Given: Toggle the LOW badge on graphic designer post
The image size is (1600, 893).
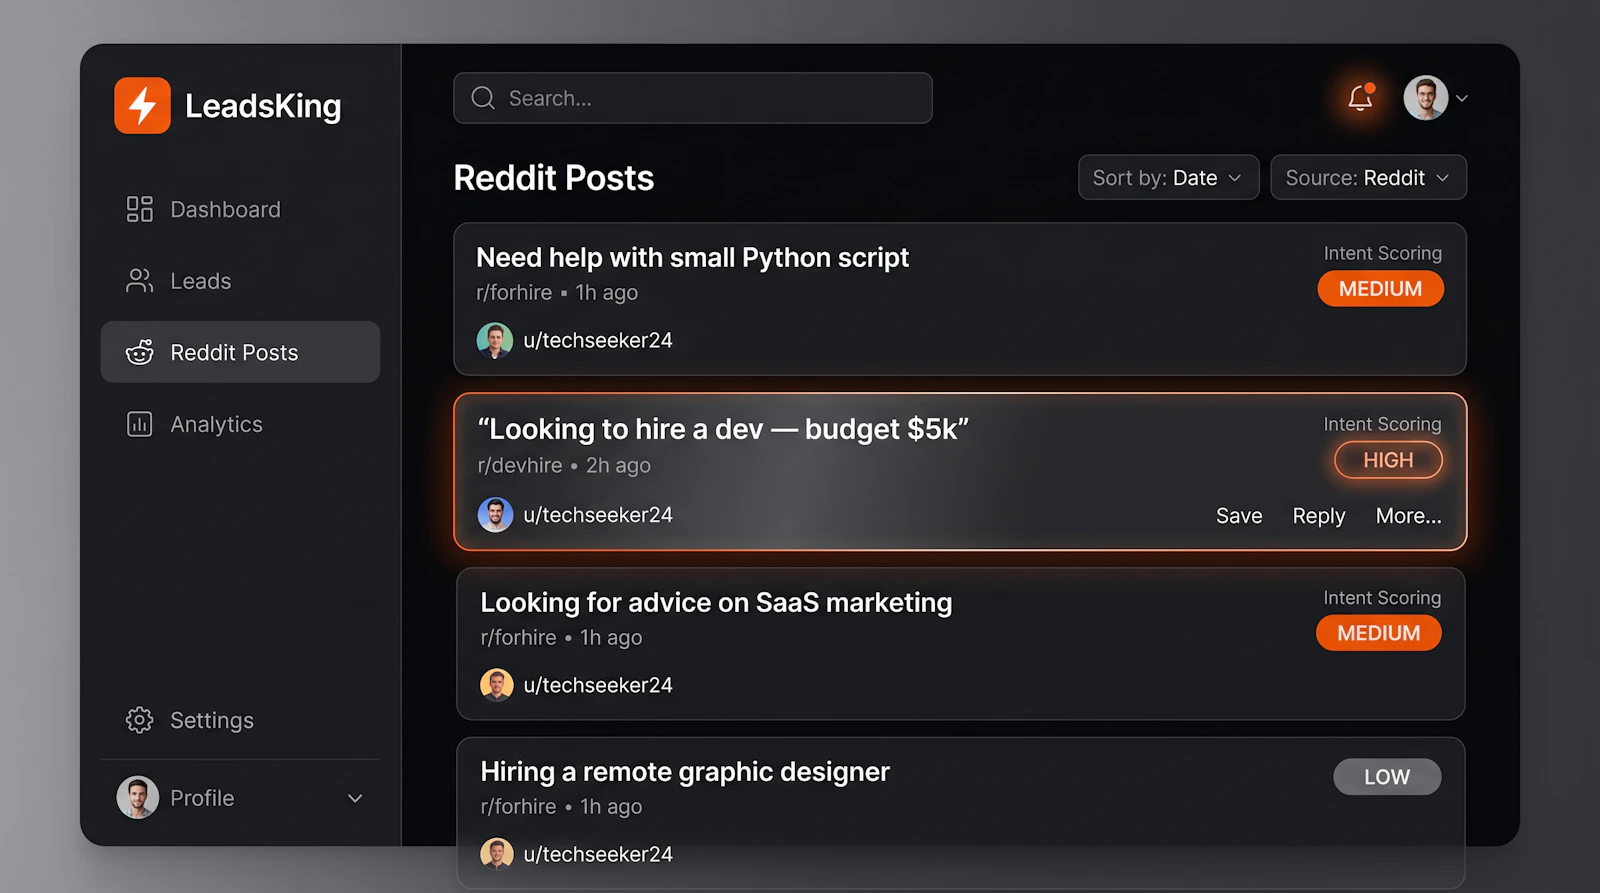Looking at the screenshot, I should [1387, 776].
